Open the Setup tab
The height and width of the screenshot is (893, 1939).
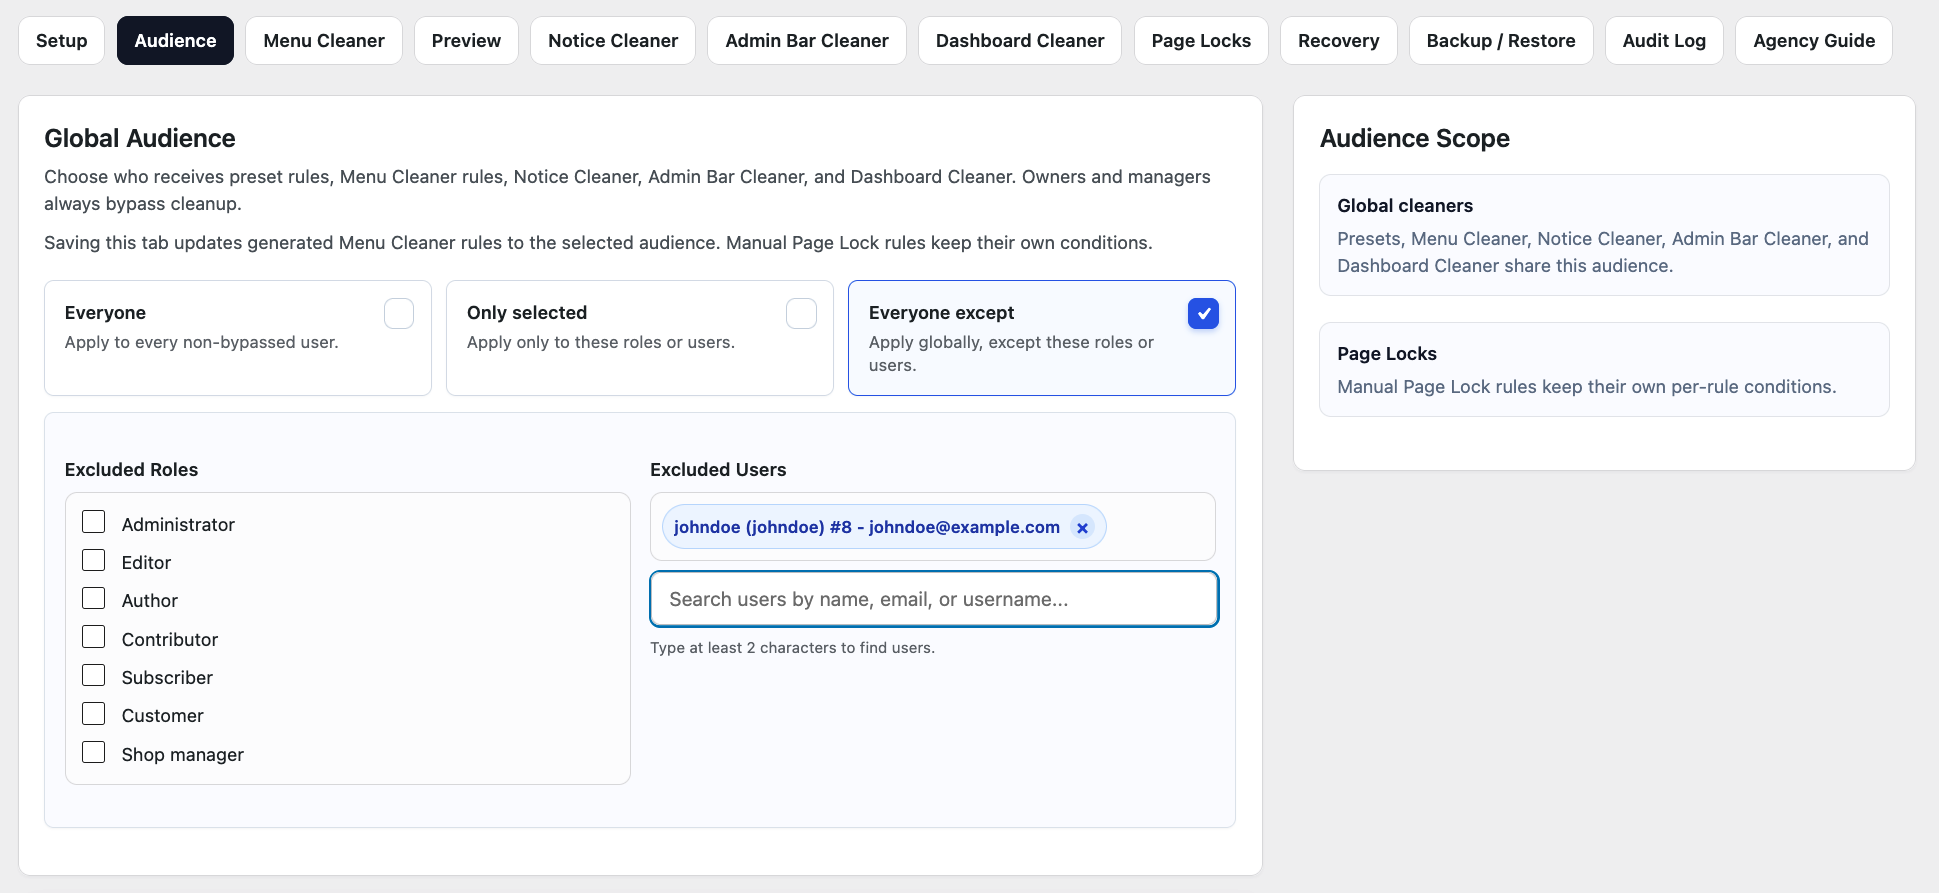click(62, 41)
